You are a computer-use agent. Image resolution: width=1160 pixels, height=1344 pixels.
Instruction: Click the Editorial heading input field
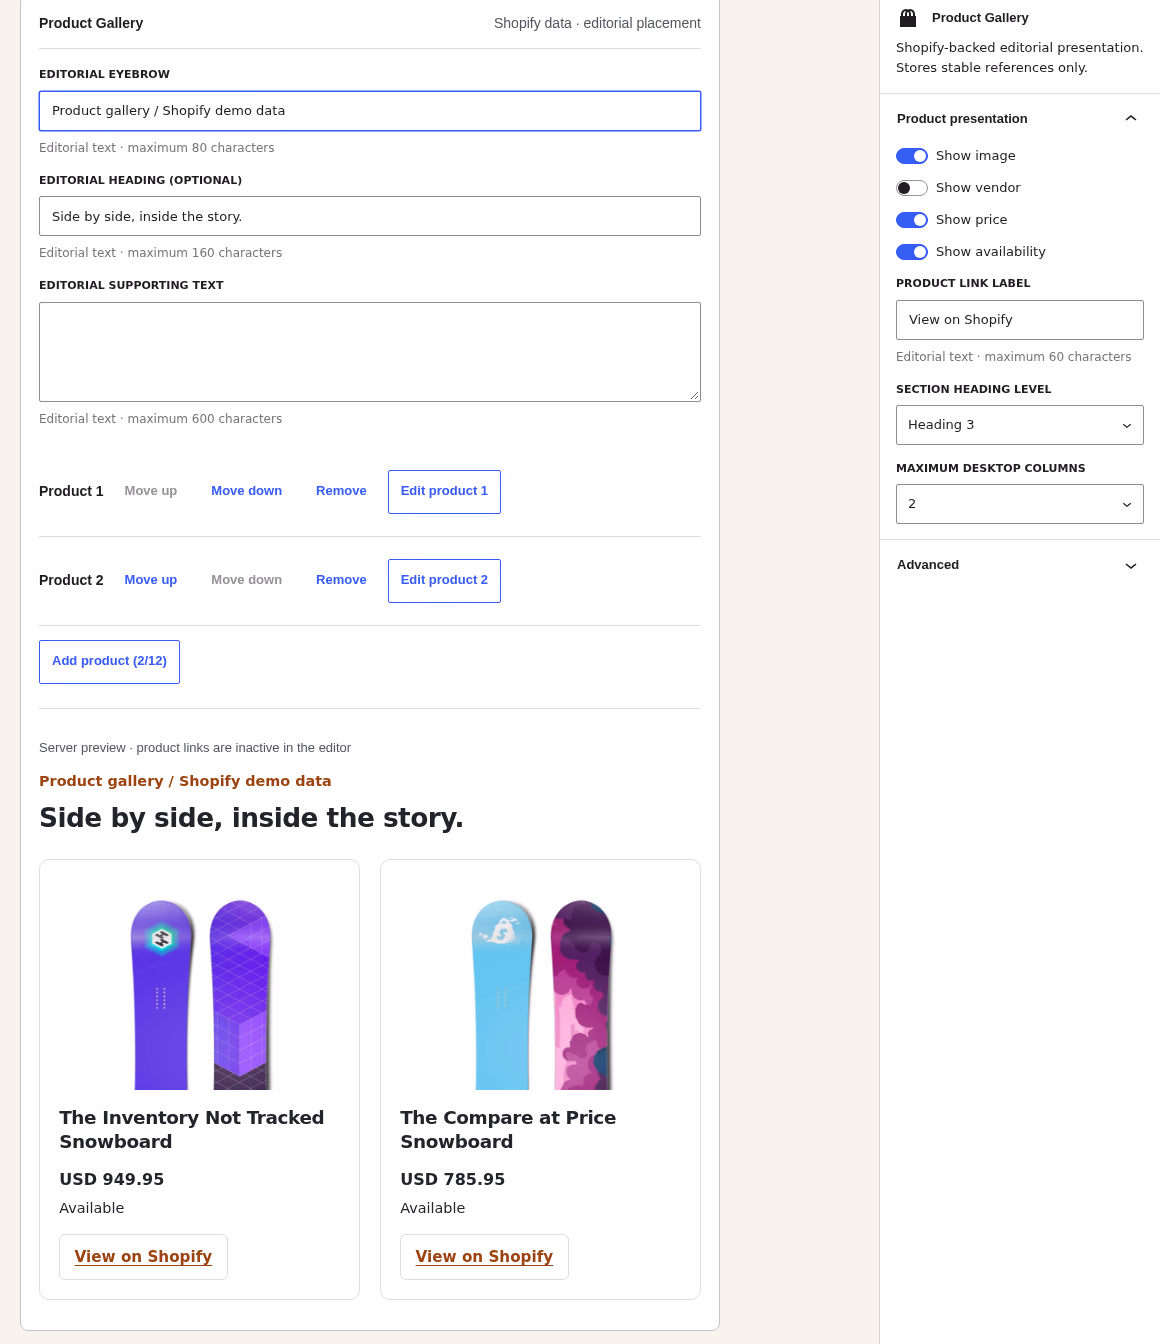[x=370, y=216]
